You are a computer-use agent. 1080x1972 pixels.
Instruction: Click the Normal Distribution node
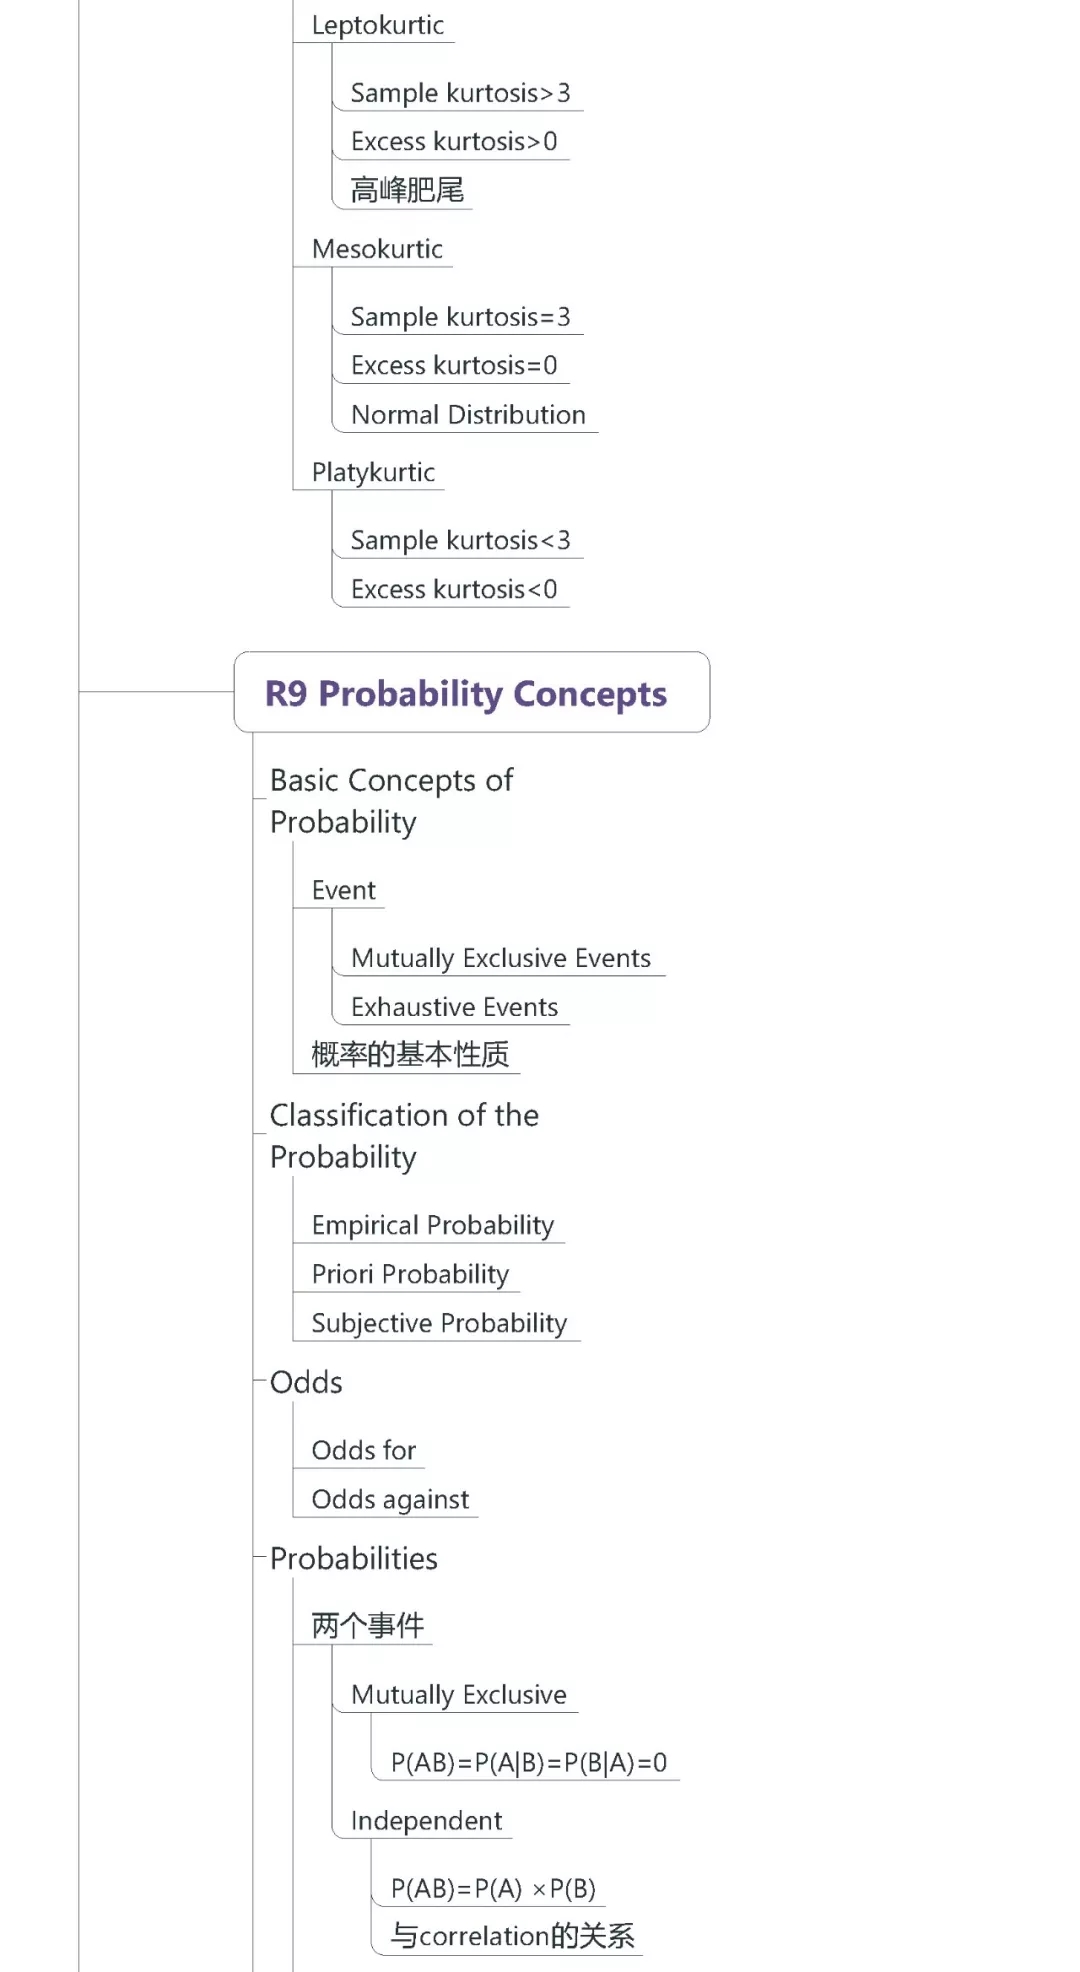coord(468,414)
